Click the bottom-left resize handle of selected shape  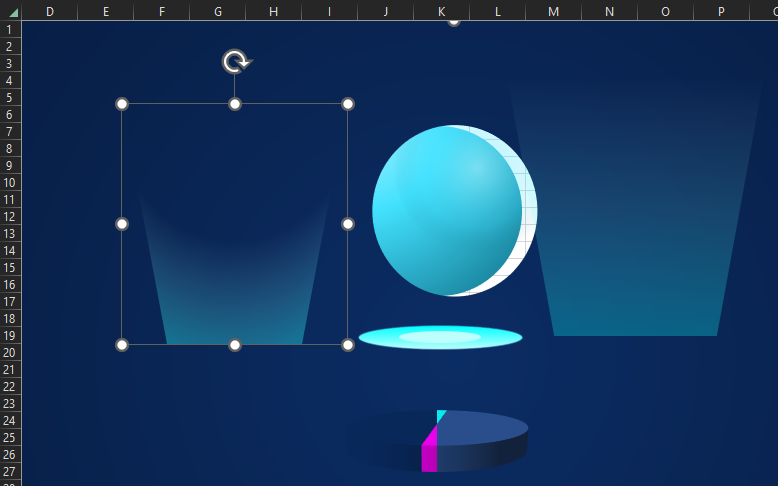pyautogui.click(x=122, y=345)
